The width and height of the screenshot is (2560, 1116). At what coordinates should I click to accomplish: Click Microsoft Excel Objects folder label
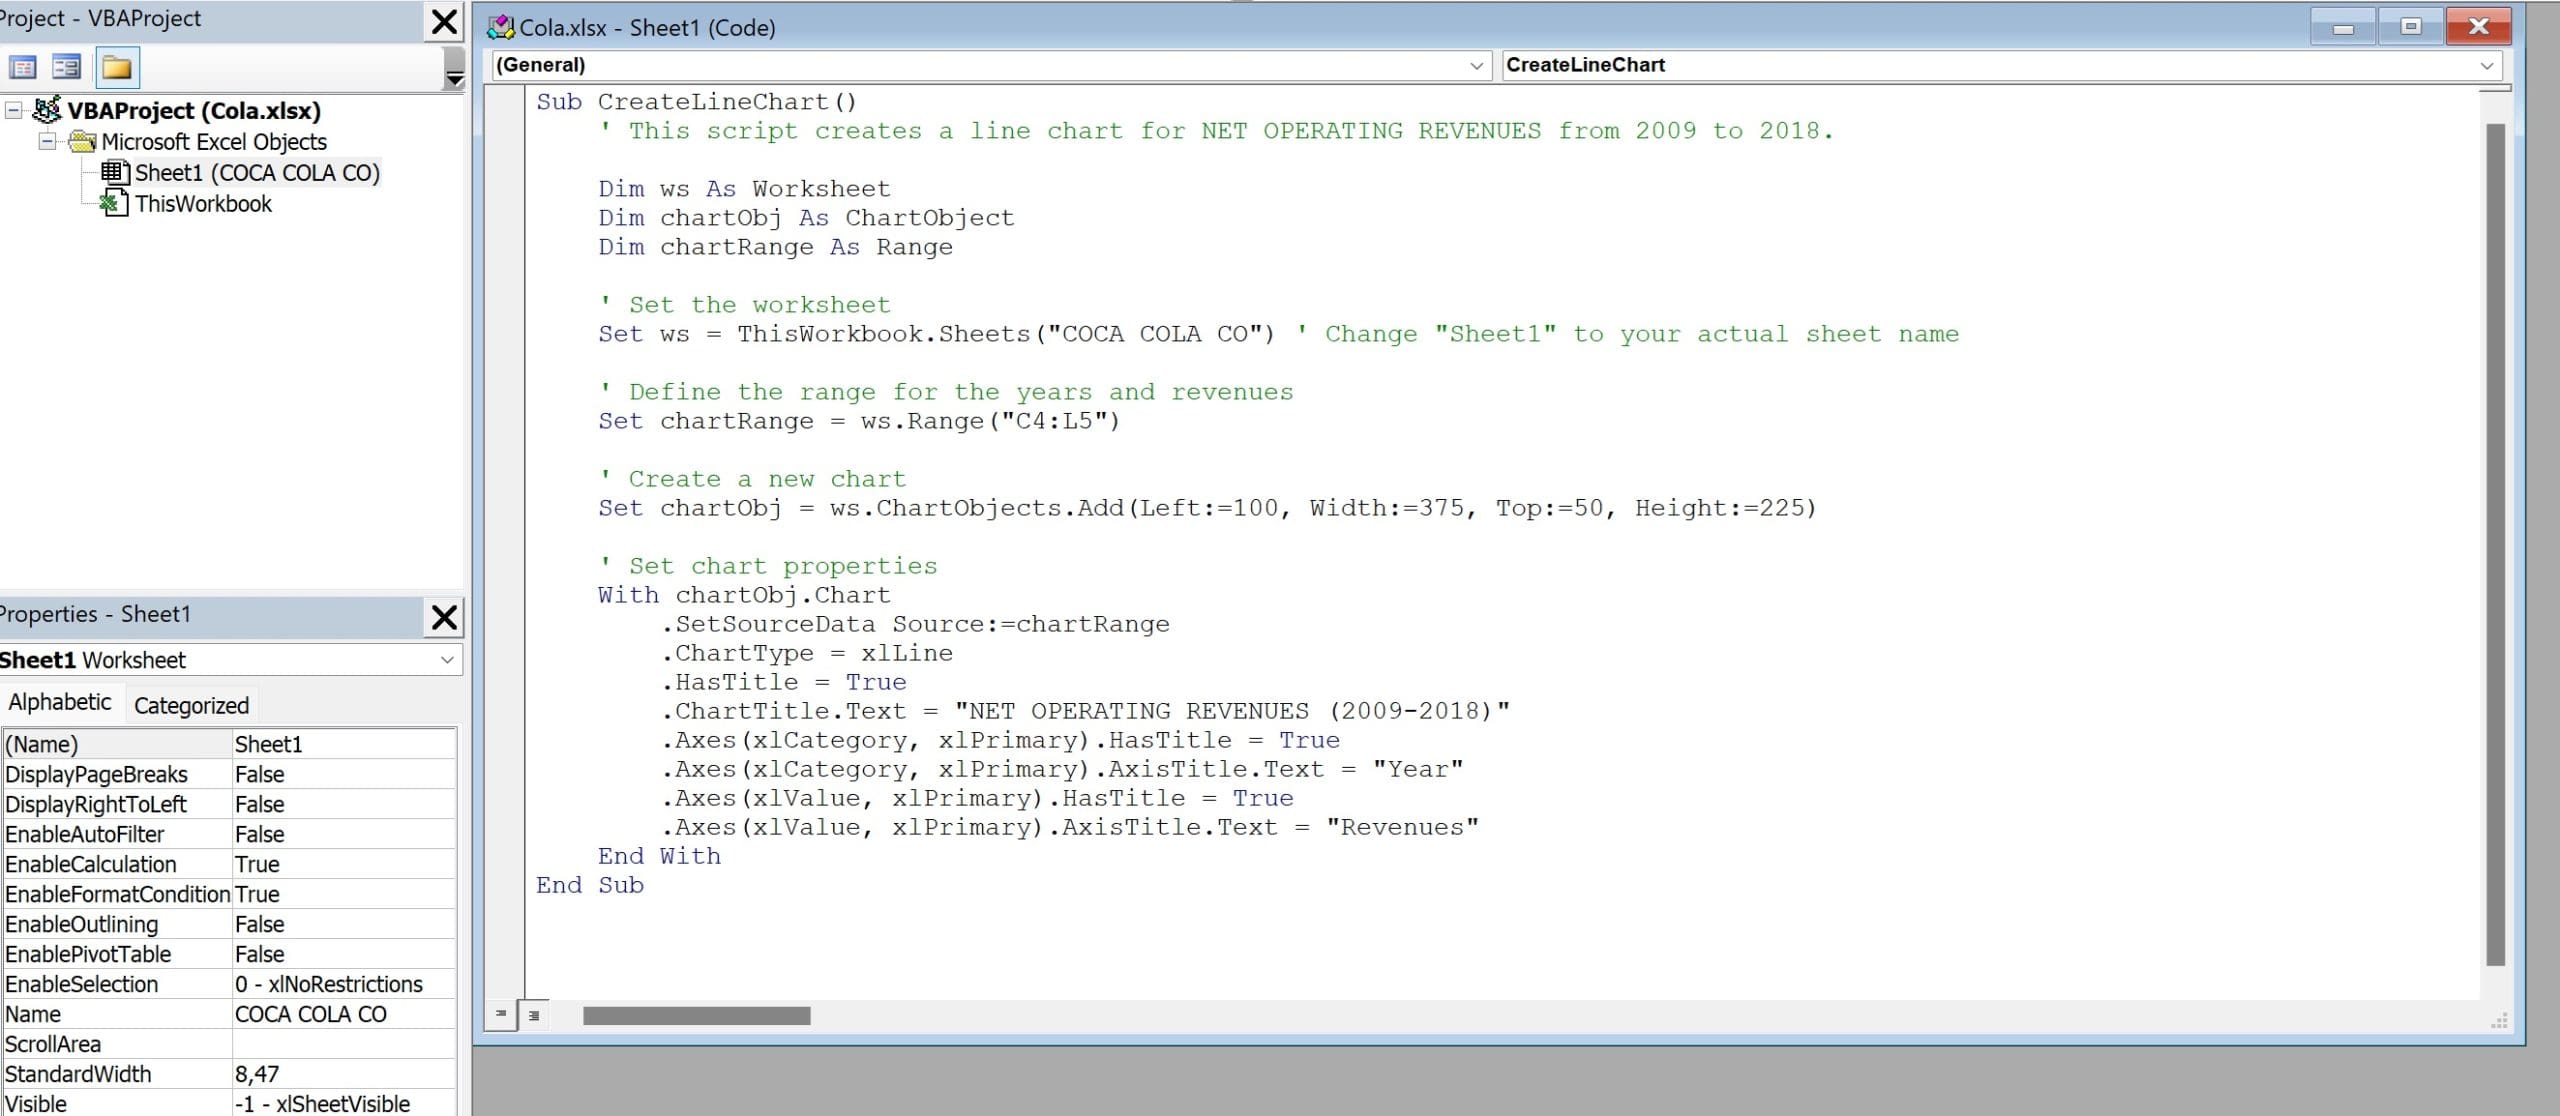pos(214,142)
